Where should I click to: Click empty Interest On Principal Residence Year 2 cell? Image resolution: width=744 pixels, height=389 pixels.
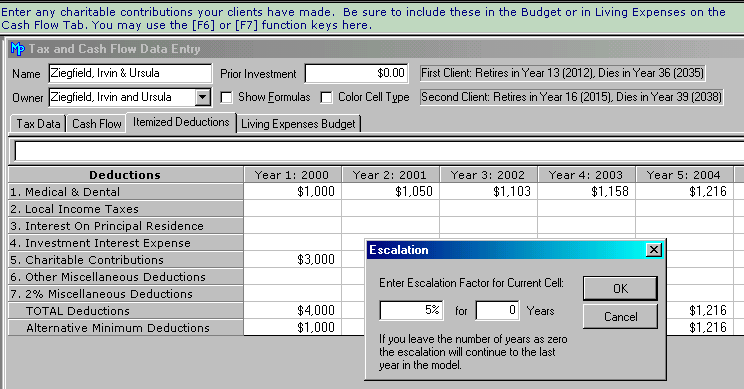(x=390, y=226)
